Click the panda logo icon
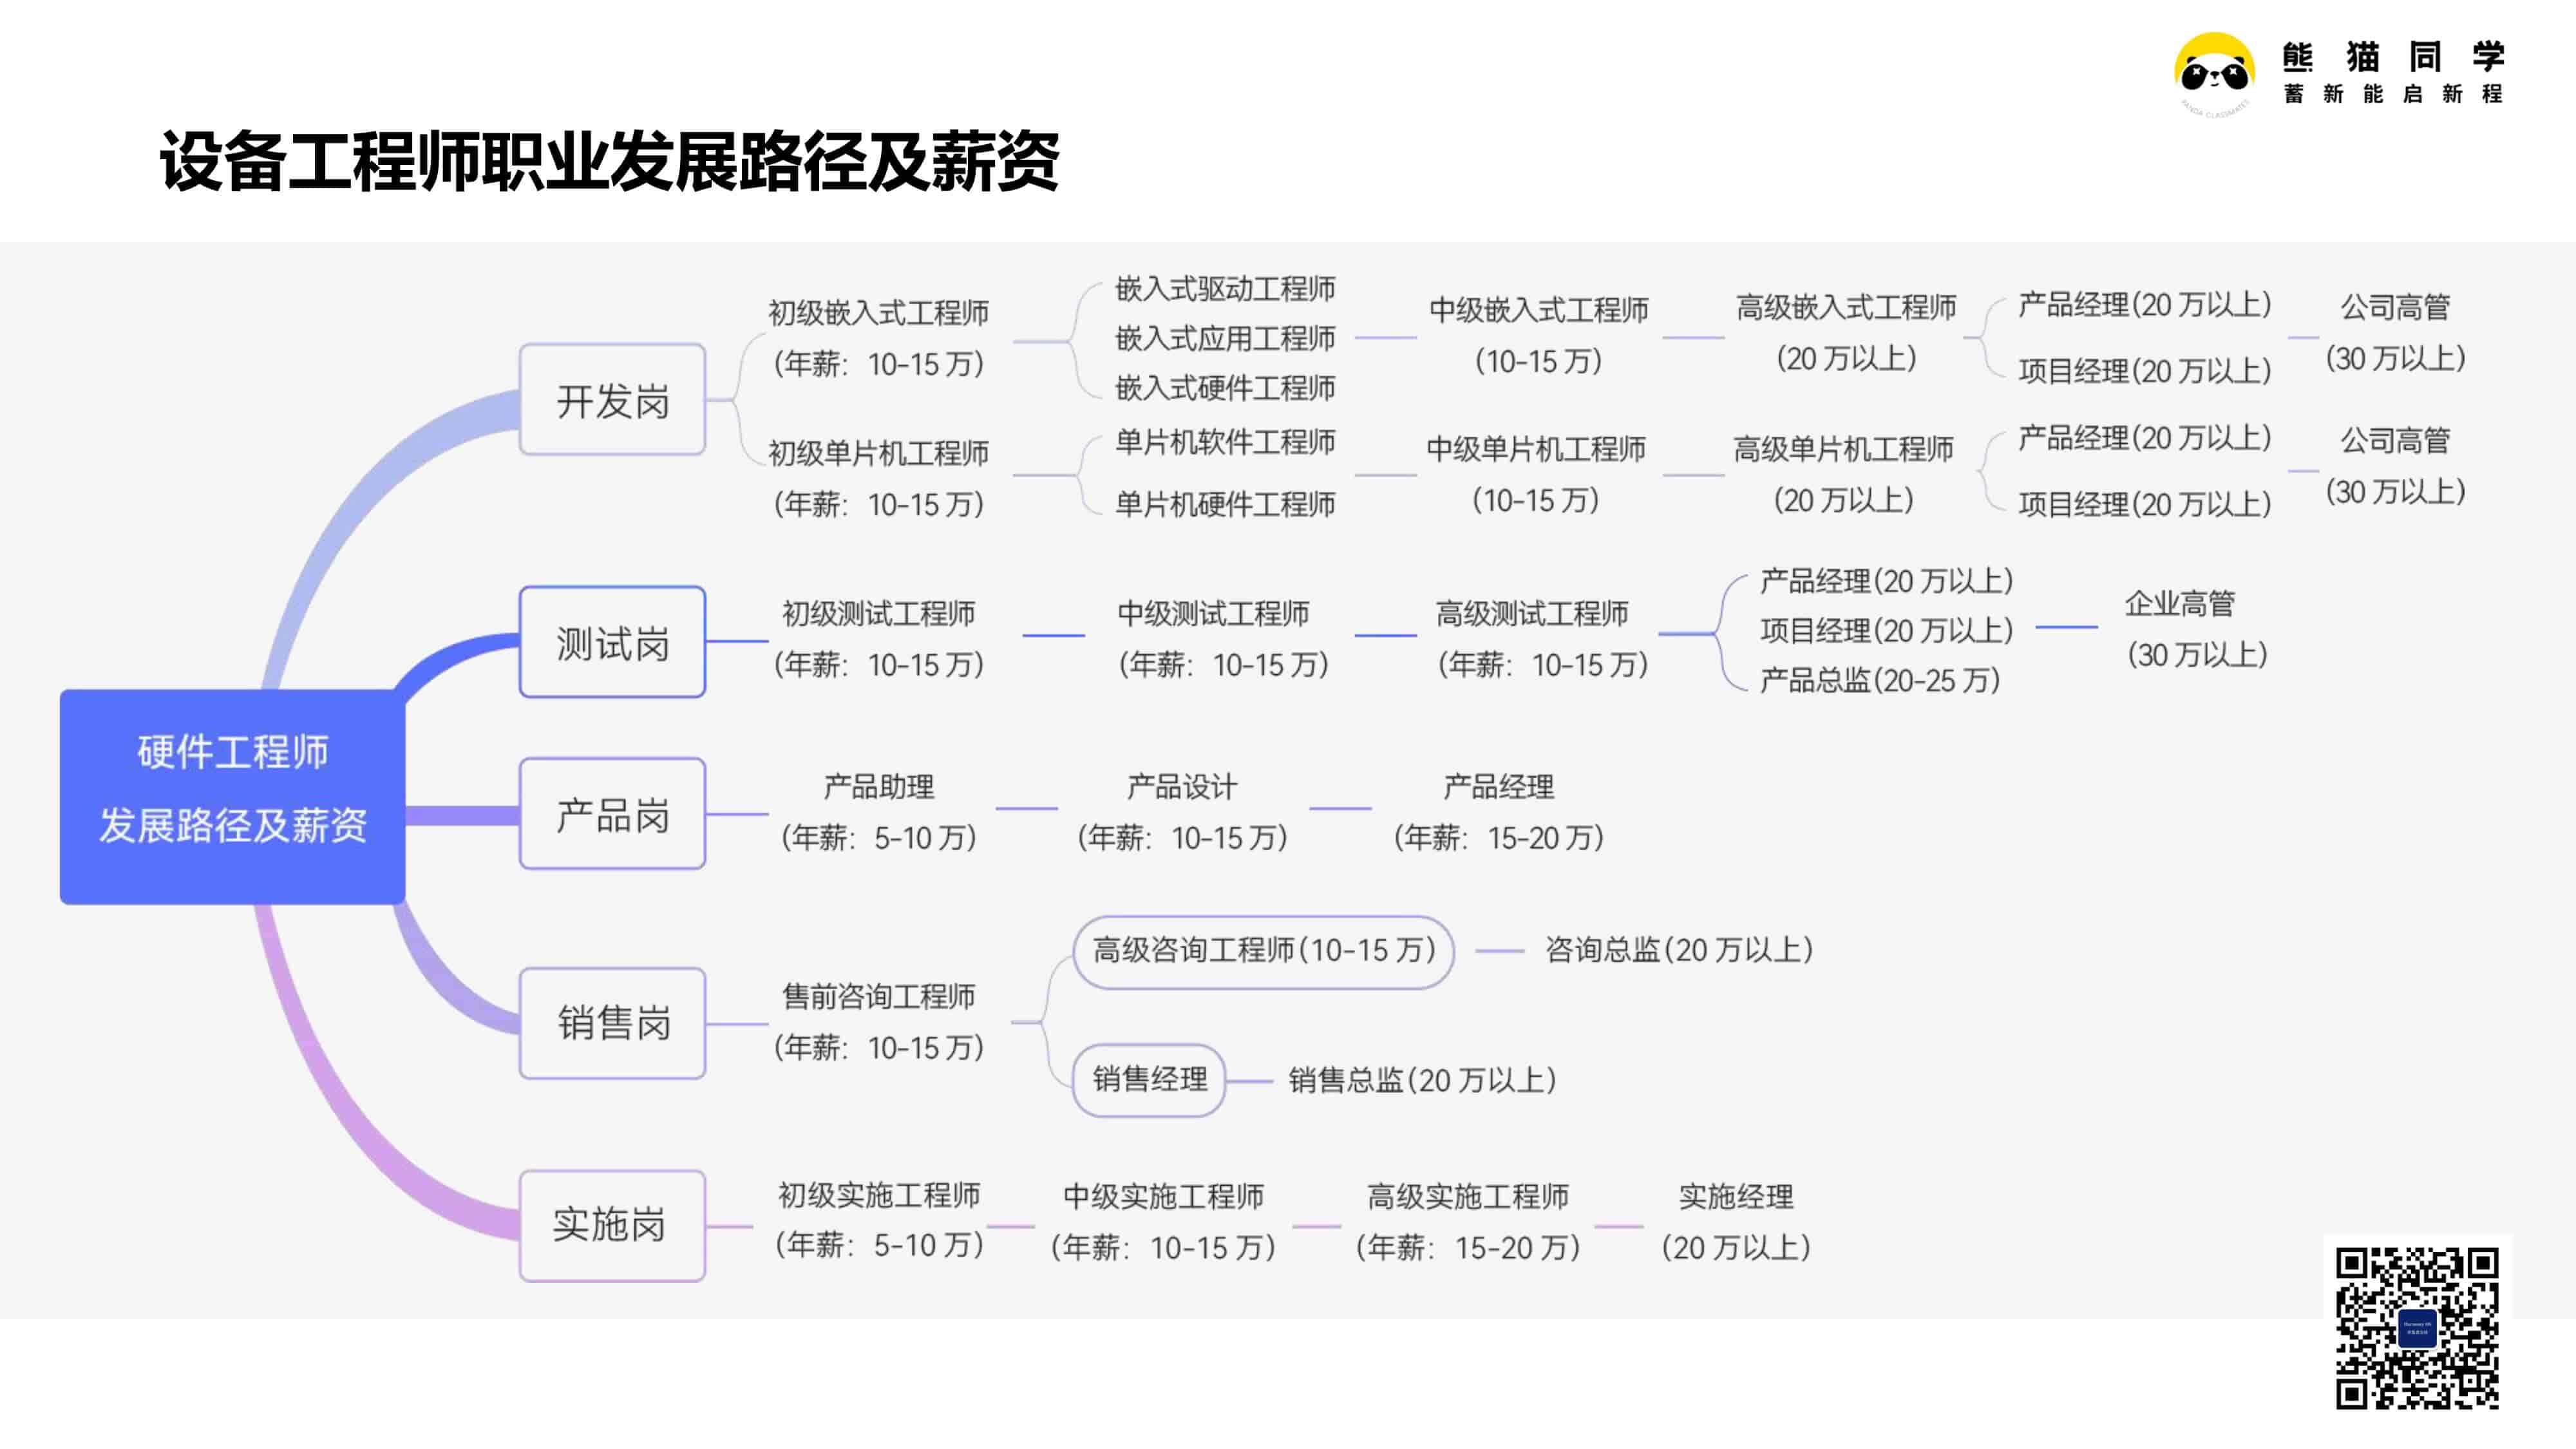This screenshot has width=2576, height=1449. tap(2214, 74)
